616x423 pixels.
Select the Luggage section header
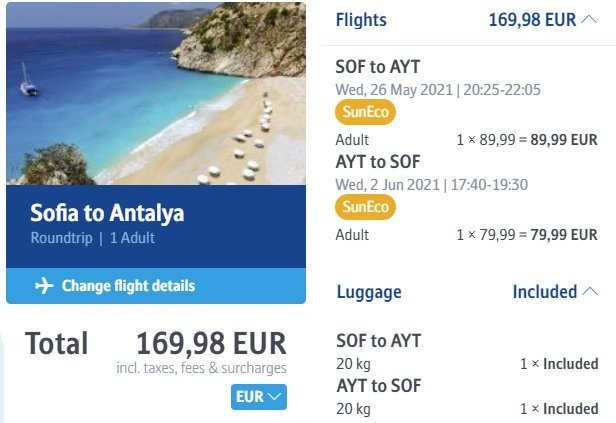[x=369, y=292]
